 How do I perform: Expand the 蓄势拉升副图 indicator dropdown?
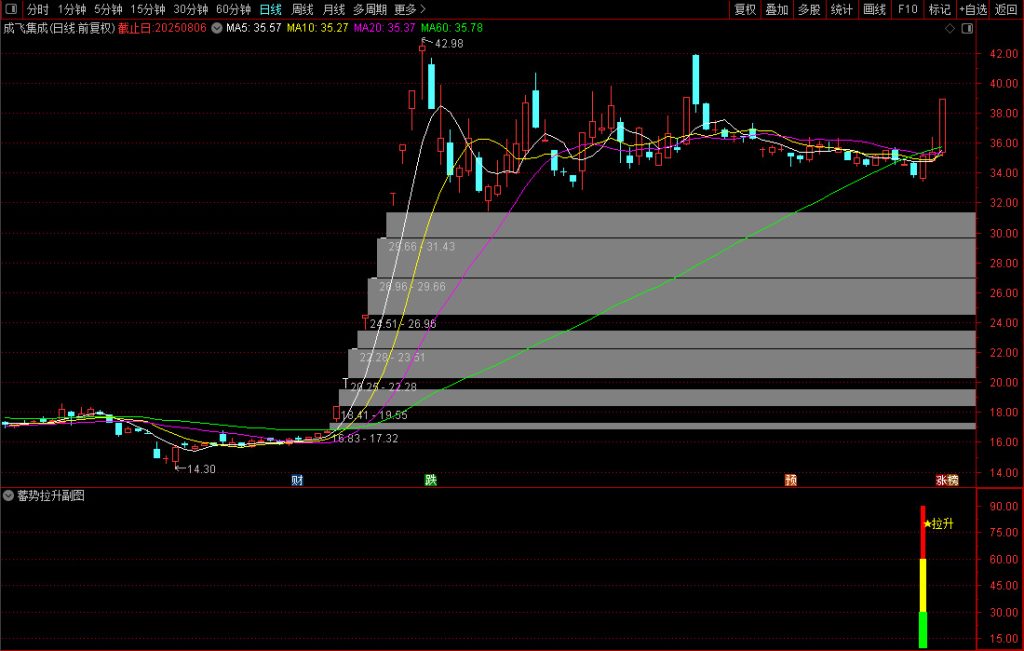[9, 495]
